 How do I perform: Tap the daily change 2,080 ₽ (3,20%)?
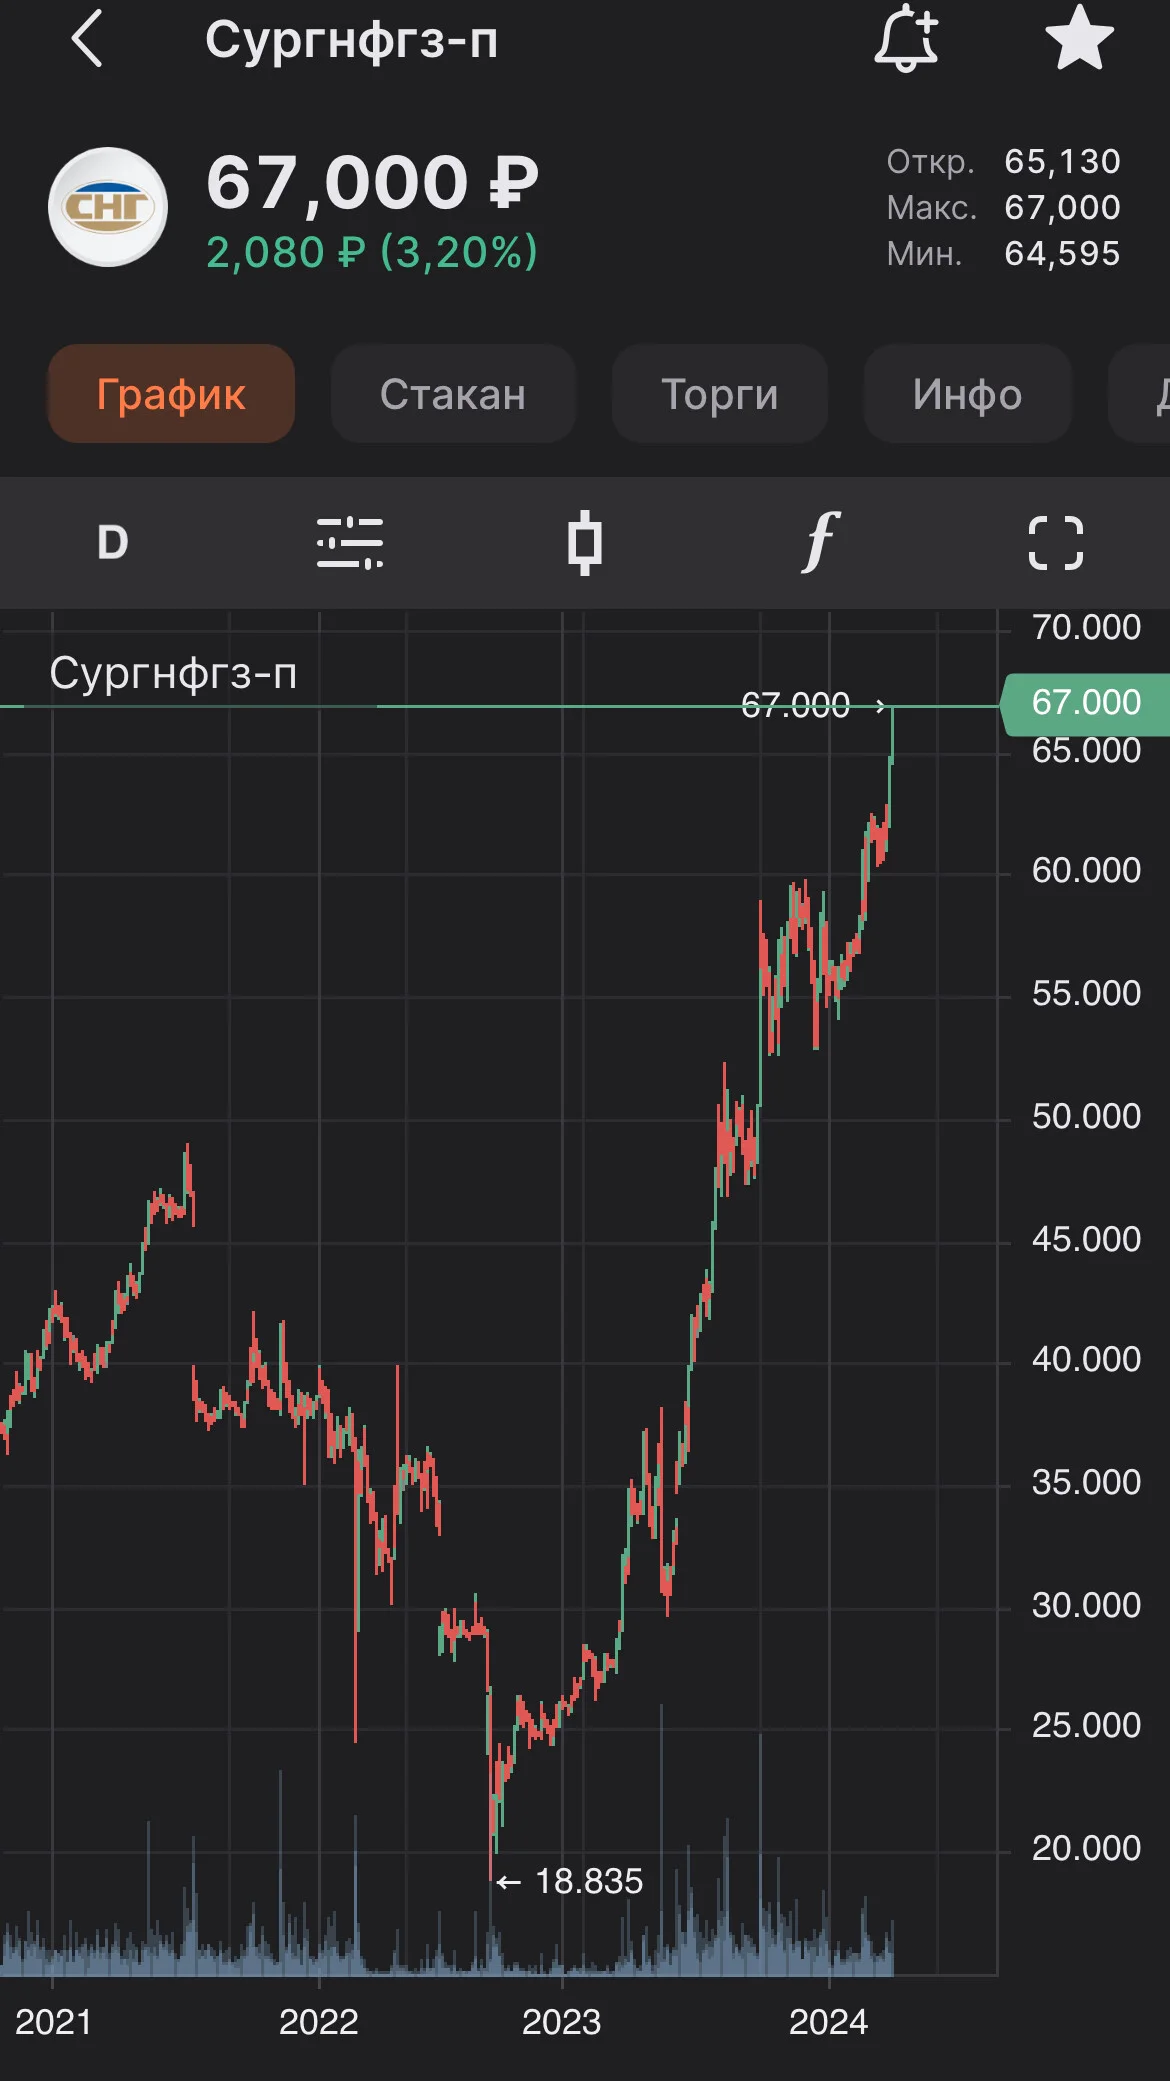tap(372, 252)
